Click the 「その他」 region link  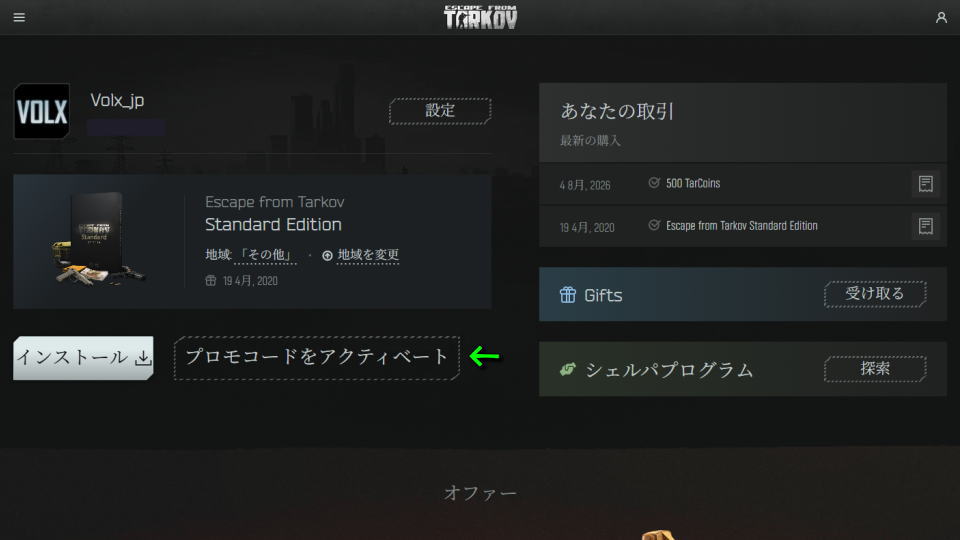(265, 255)
